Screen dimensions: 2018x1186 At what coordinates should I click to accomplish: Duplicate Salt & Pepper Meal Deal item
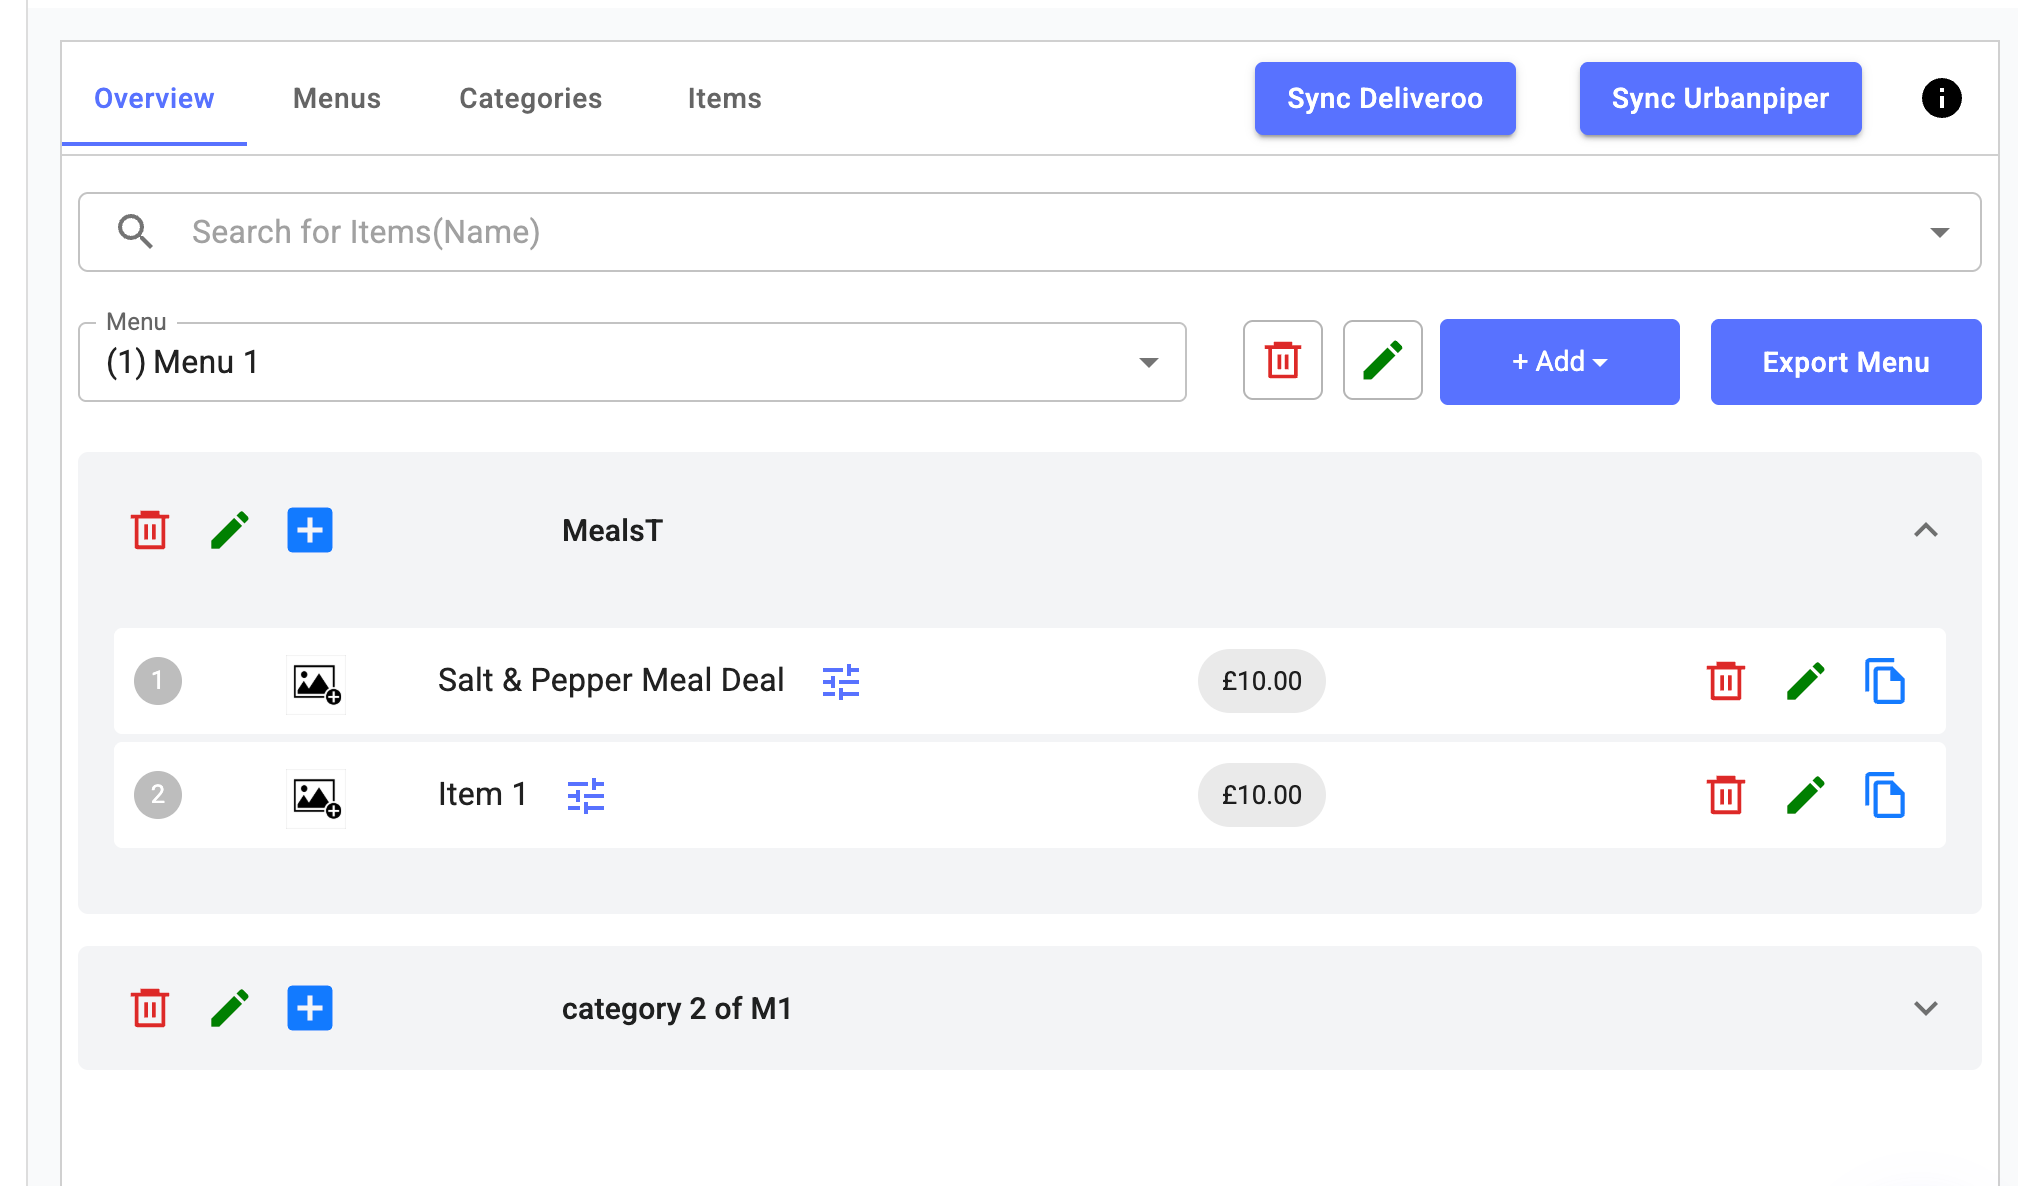[1885, 681]
